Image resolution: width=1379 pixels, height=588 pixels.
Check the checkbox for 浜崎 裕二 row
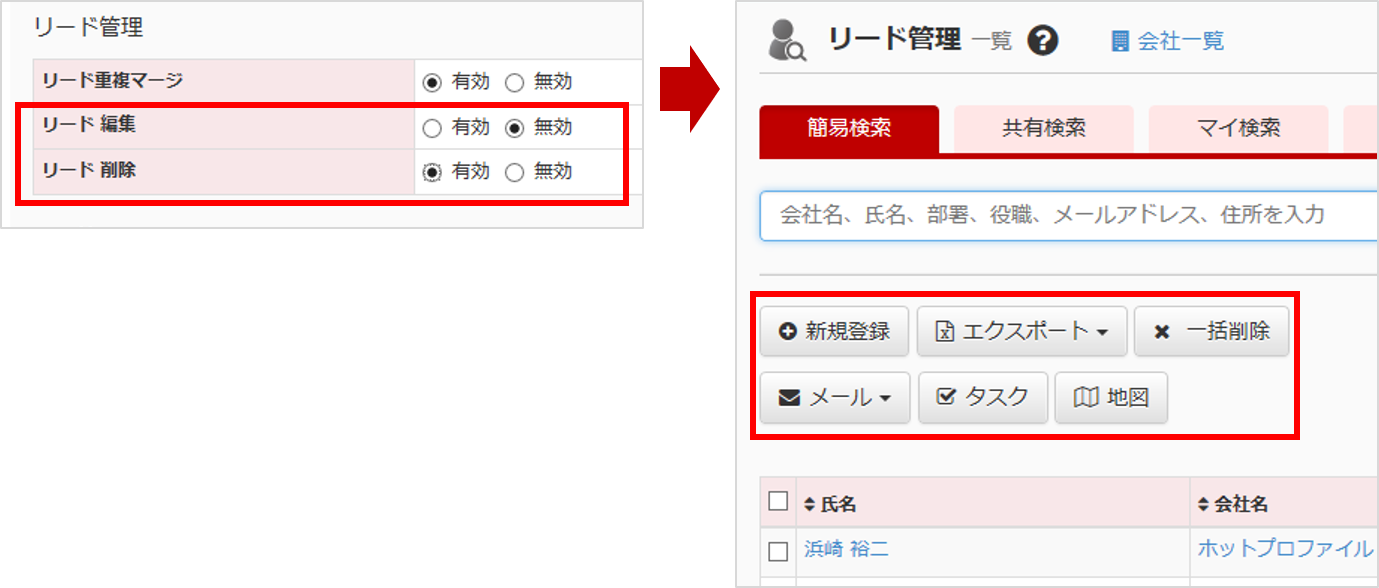(x=778, y=551)
